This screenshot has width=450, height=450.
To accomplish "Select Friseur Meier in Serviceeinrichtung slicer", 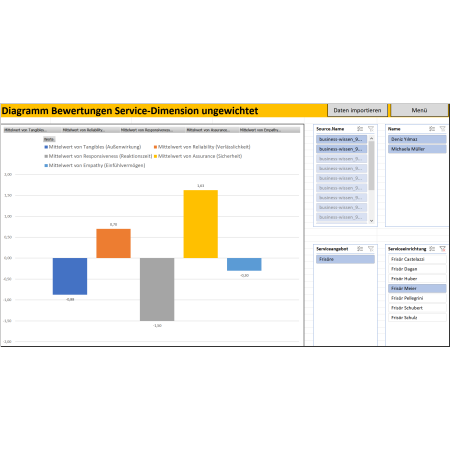I will click(x=417, y=288).
